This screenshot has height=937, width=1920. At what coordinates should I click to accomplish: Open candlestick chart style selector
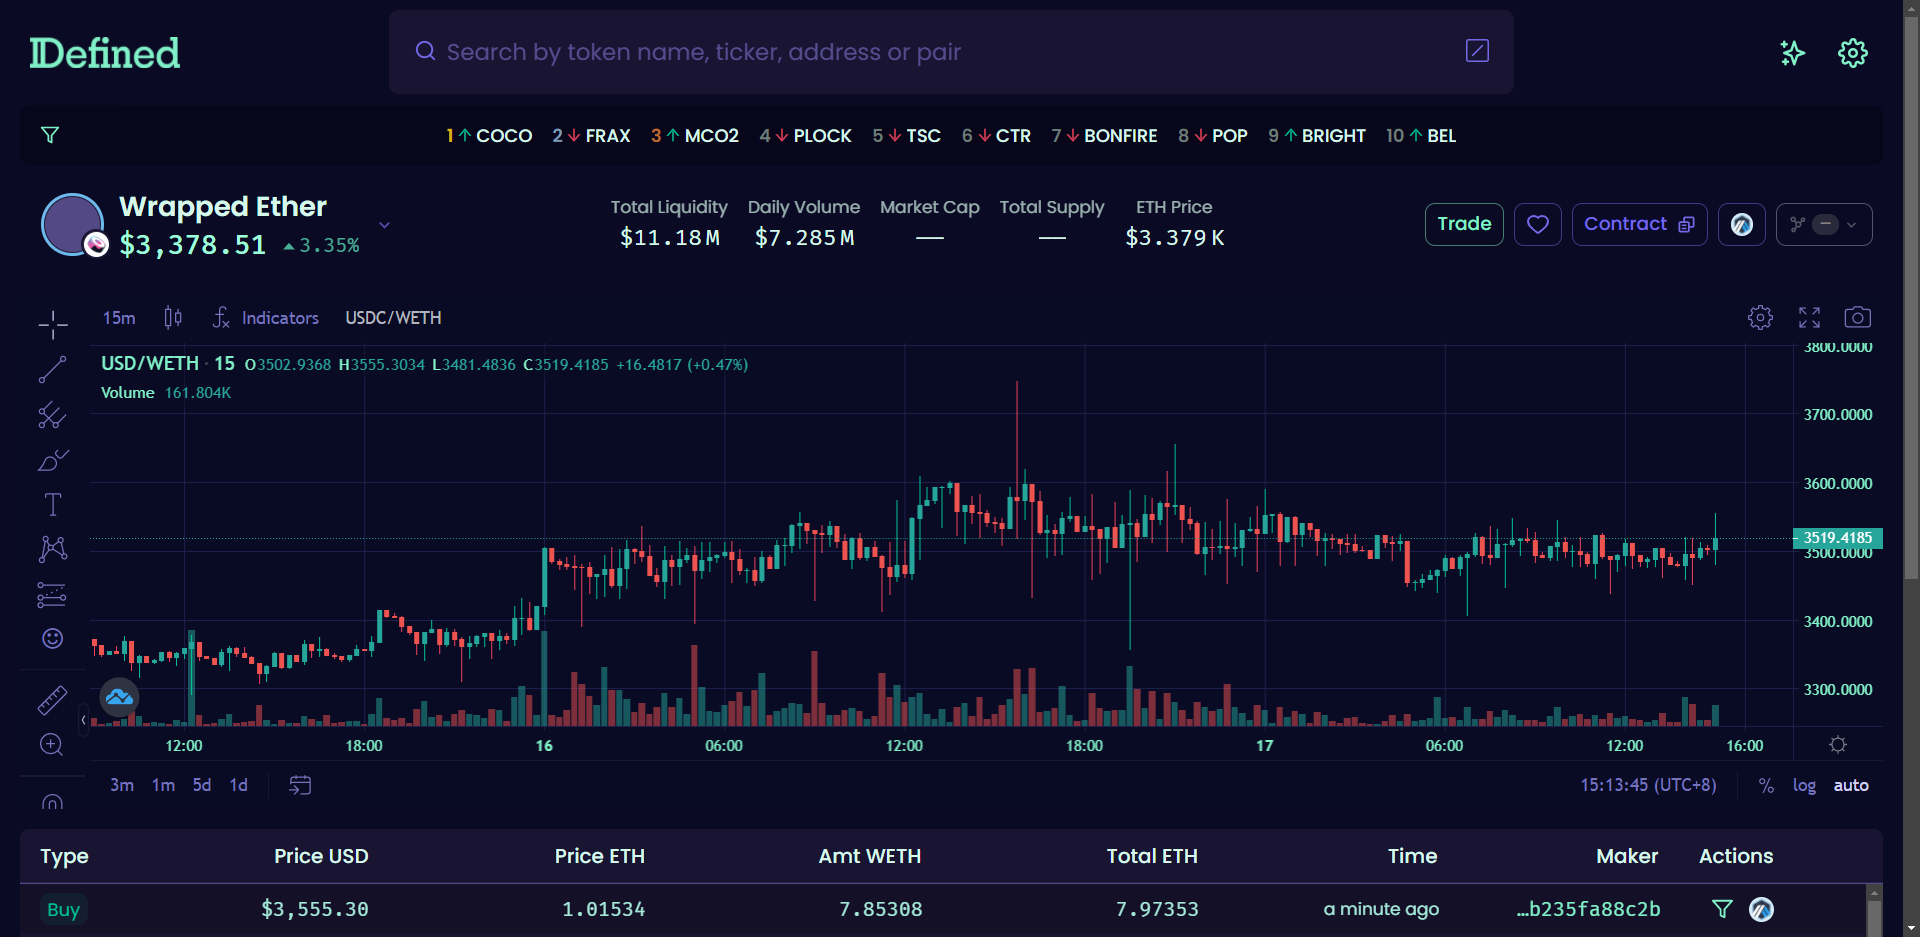click(x=173, y=318)
